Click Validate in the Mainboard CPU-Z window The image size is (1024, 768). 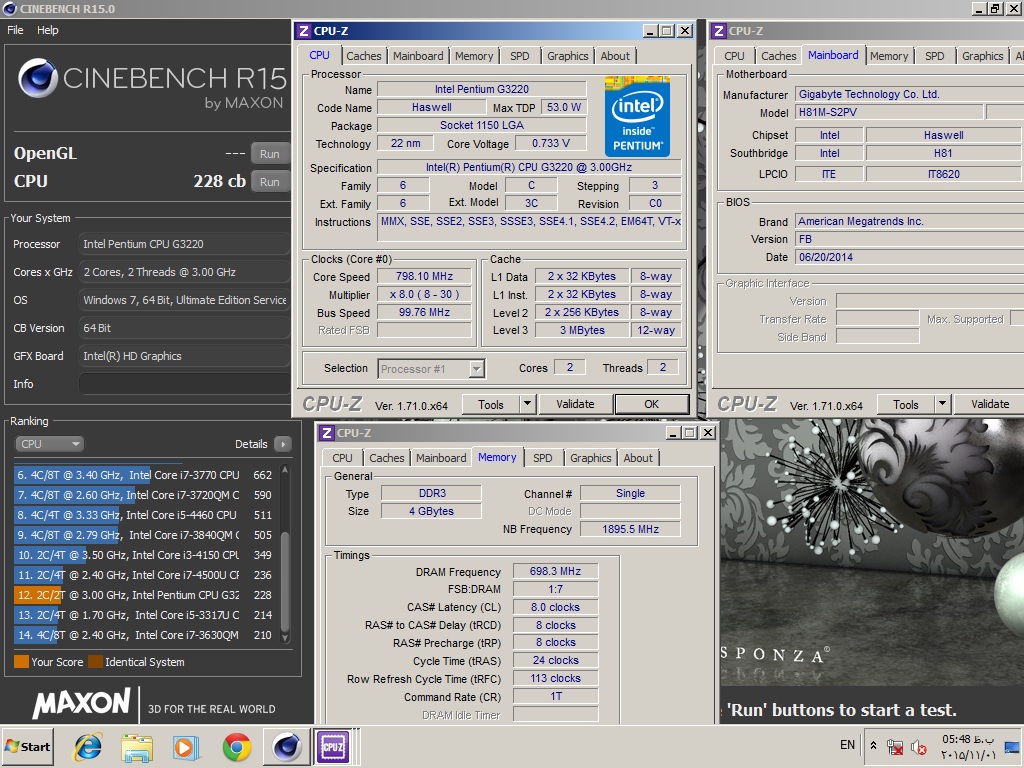pyautogui.click(x=989, y=405)
